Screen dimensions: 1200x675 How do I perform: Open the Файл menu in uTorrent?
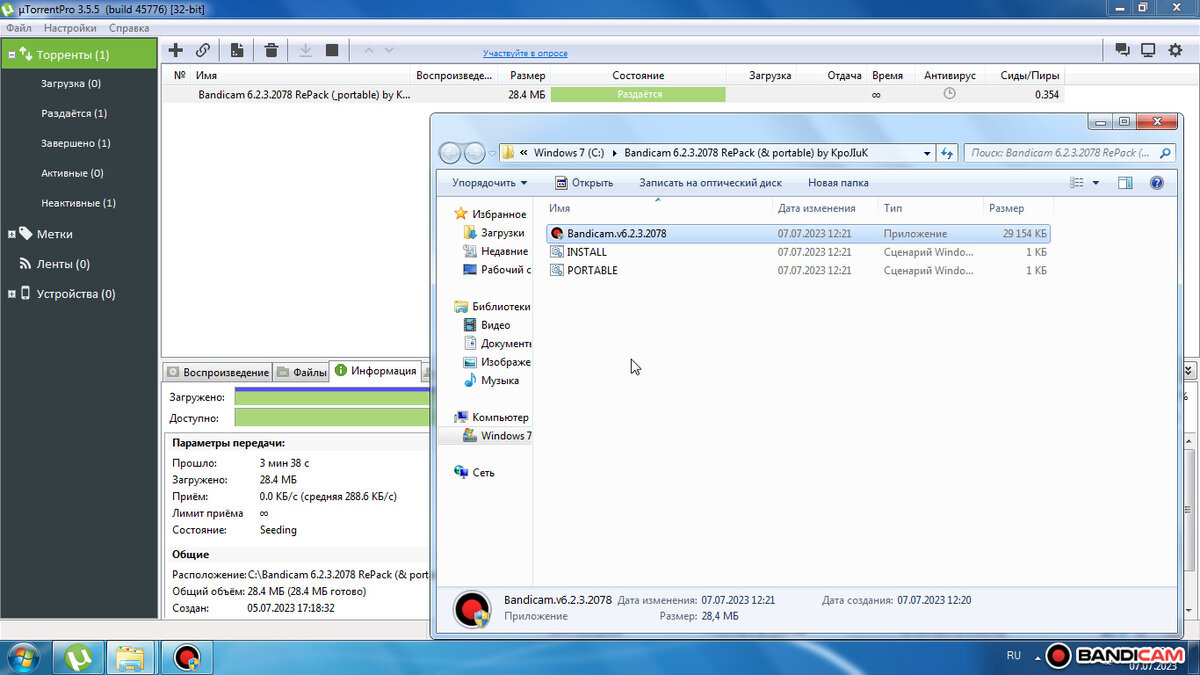(x=18, y=28)
